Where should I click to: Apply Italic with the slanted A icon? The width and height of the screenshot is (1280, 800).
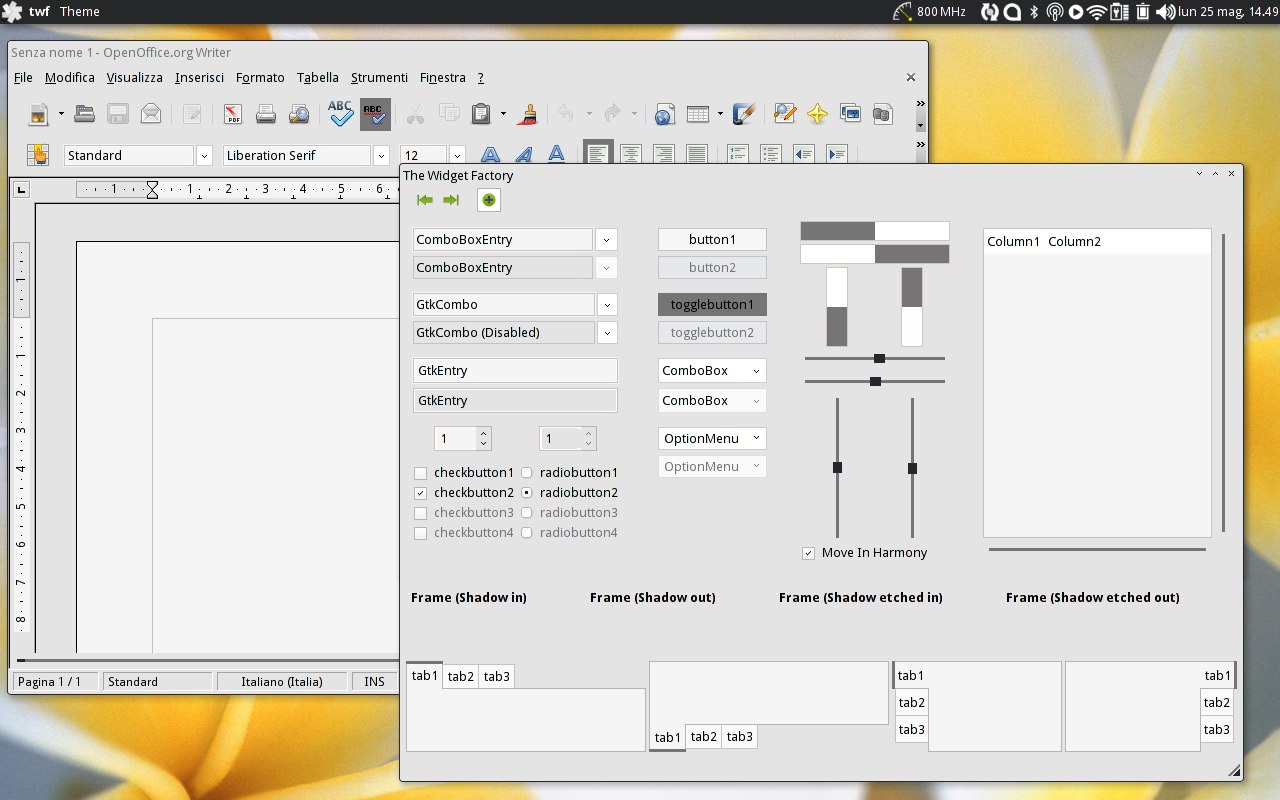pyautogui.click(x=523, y=155)
